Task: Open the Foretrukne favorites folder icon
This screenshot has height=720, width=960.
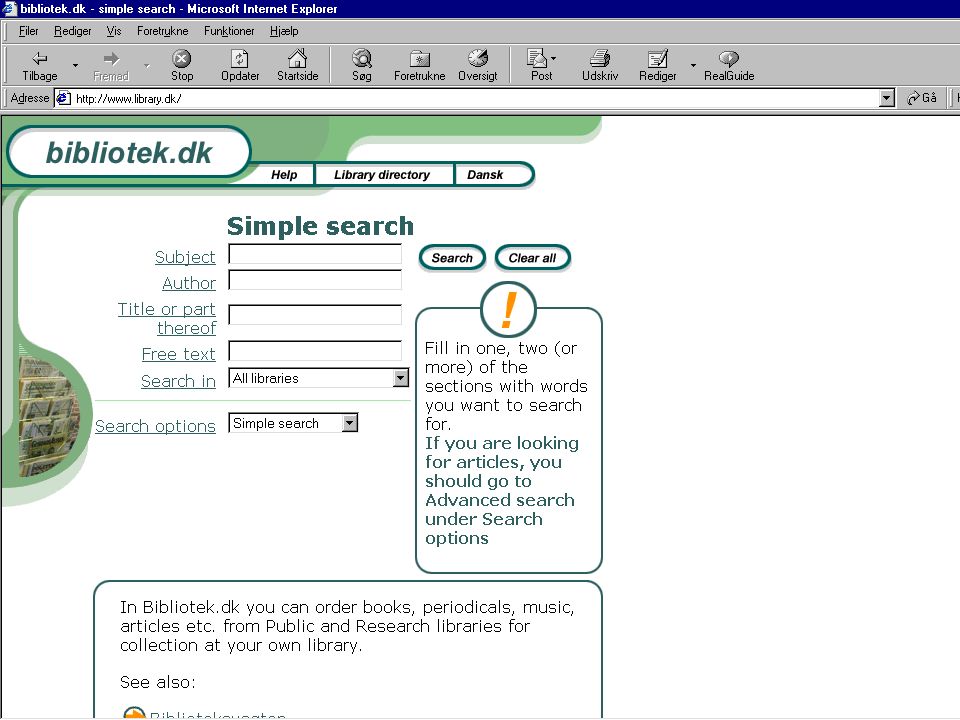Action: tap(419, 59)
